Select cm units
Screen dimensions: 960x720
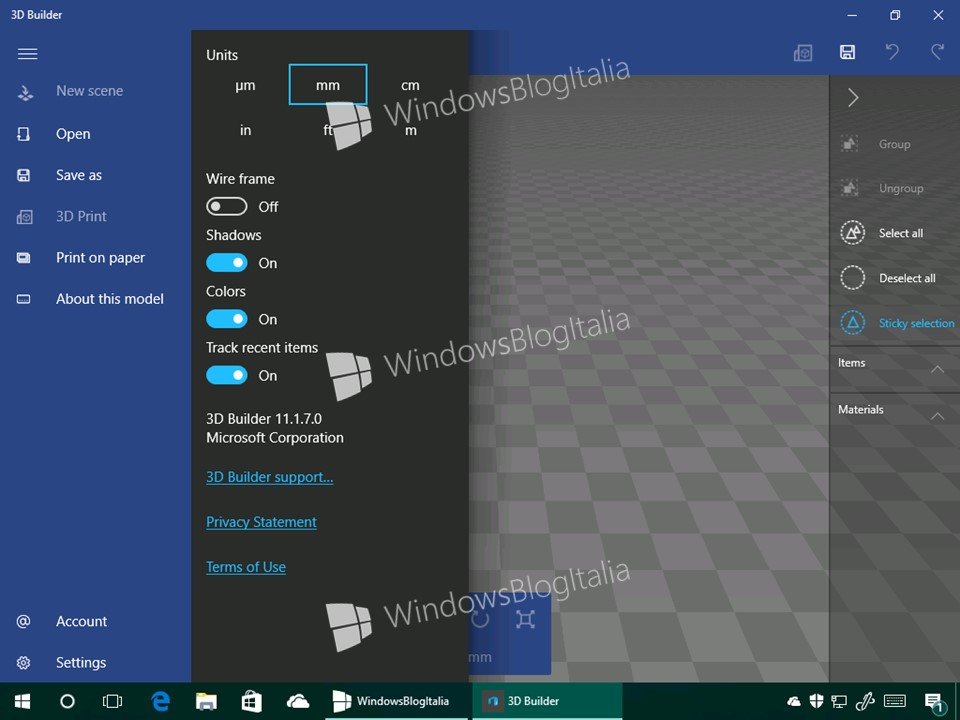pos(410,85)
